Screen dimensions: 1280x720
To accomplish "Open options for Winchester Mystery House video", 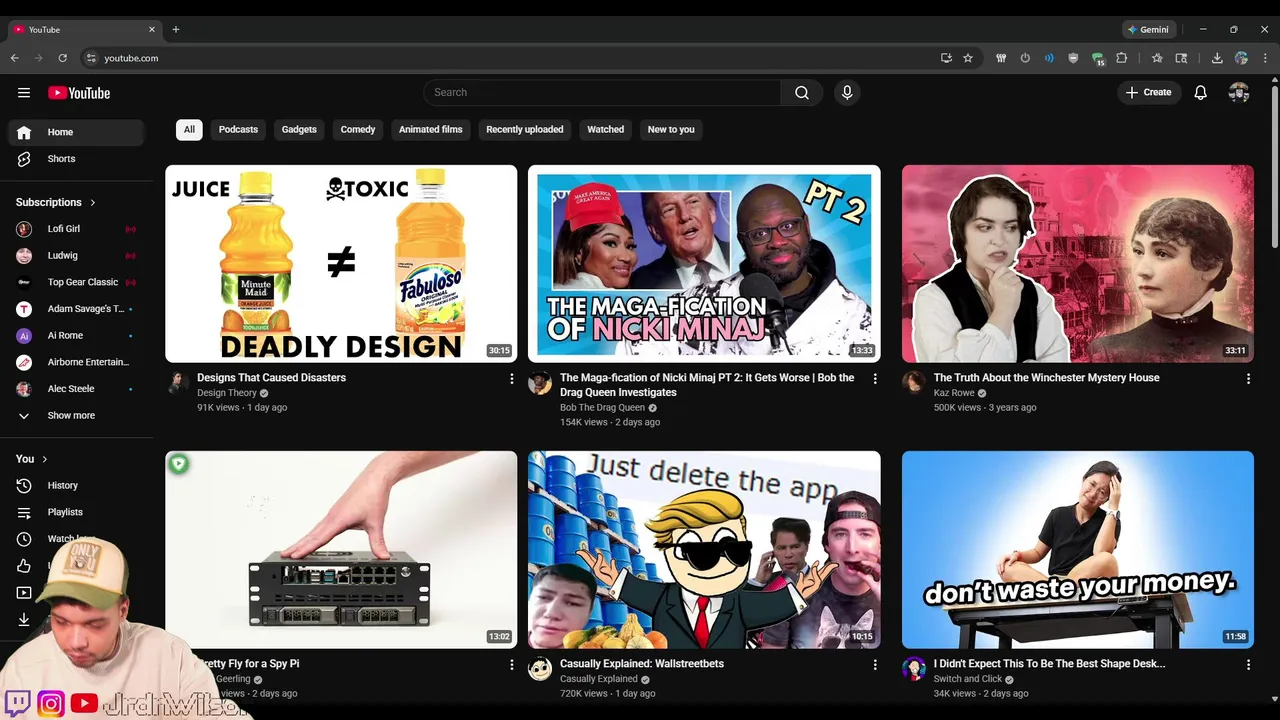I will tap(1248, 379).
